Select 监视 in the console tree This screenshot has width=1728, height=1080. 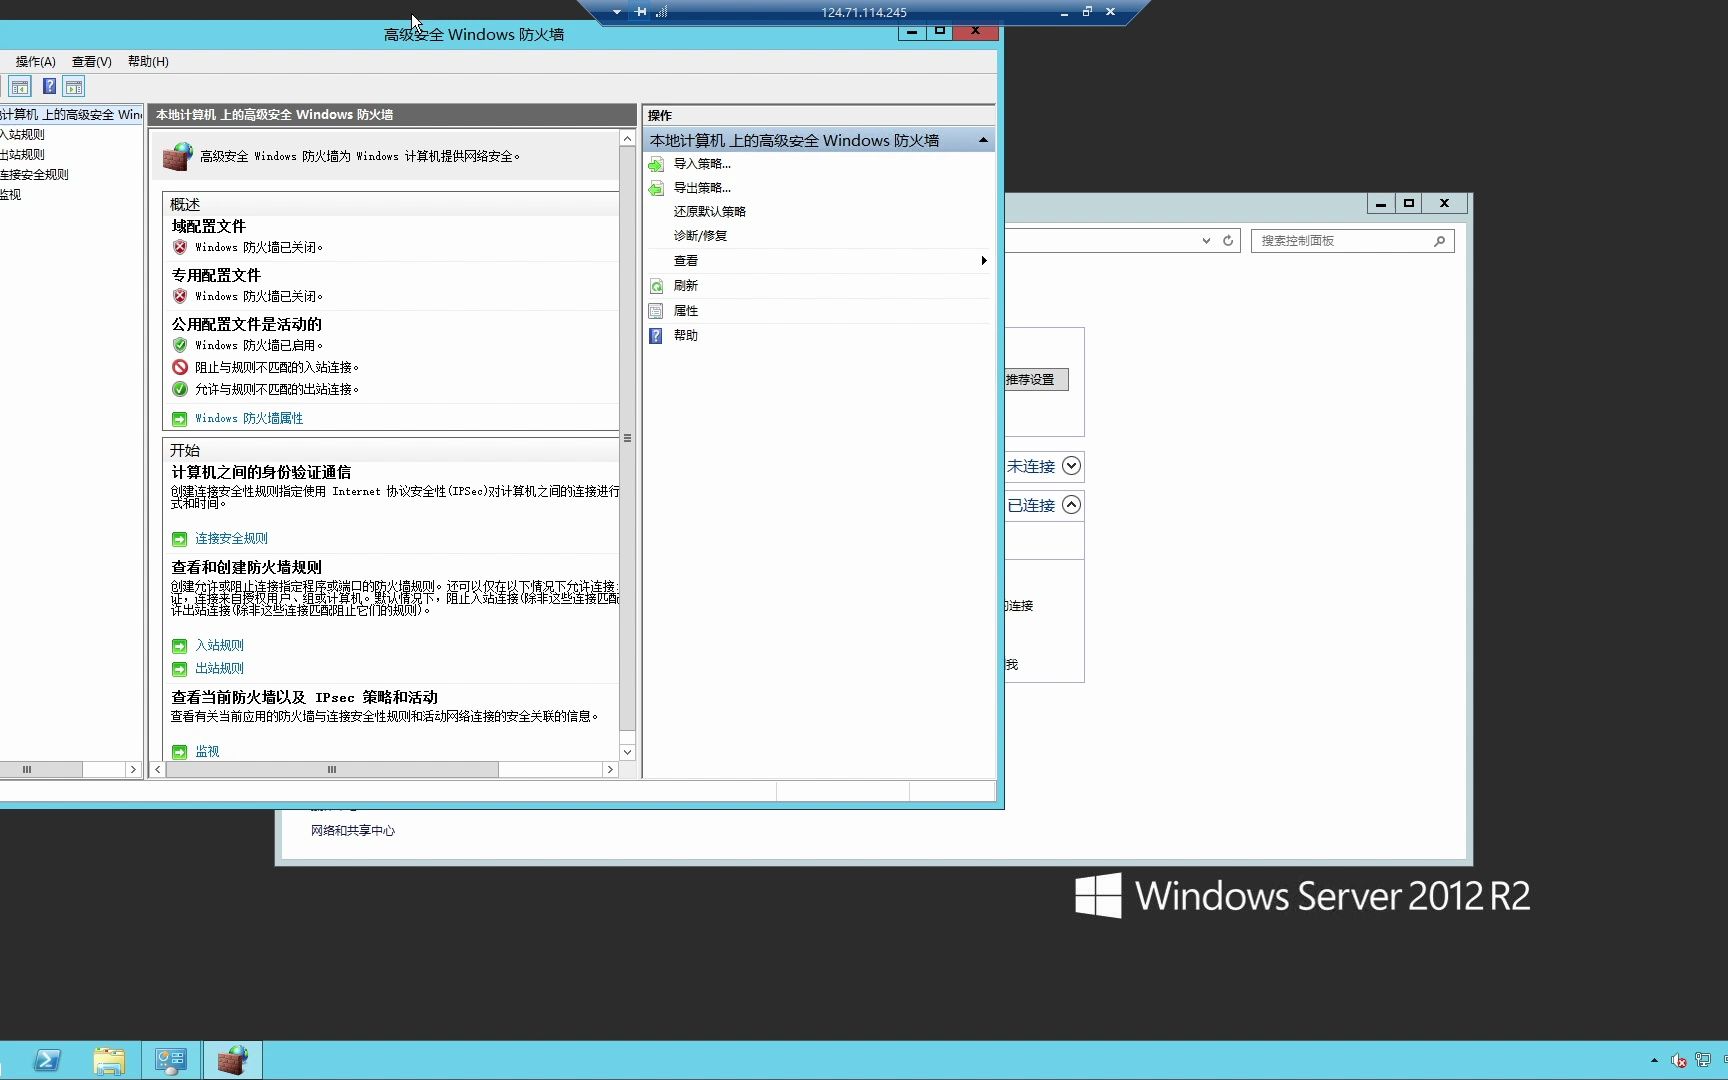[10, 195]
